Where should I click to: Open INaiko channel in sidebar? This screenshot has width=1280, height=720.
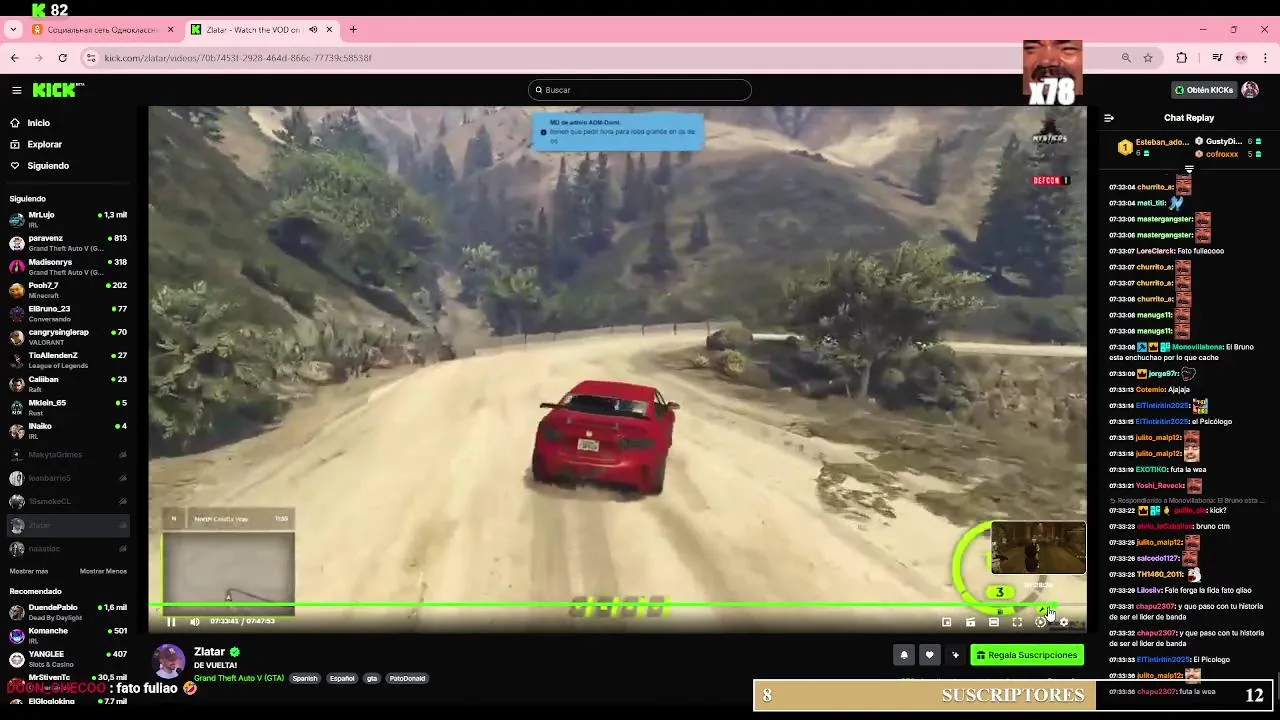tap(68, 430)
